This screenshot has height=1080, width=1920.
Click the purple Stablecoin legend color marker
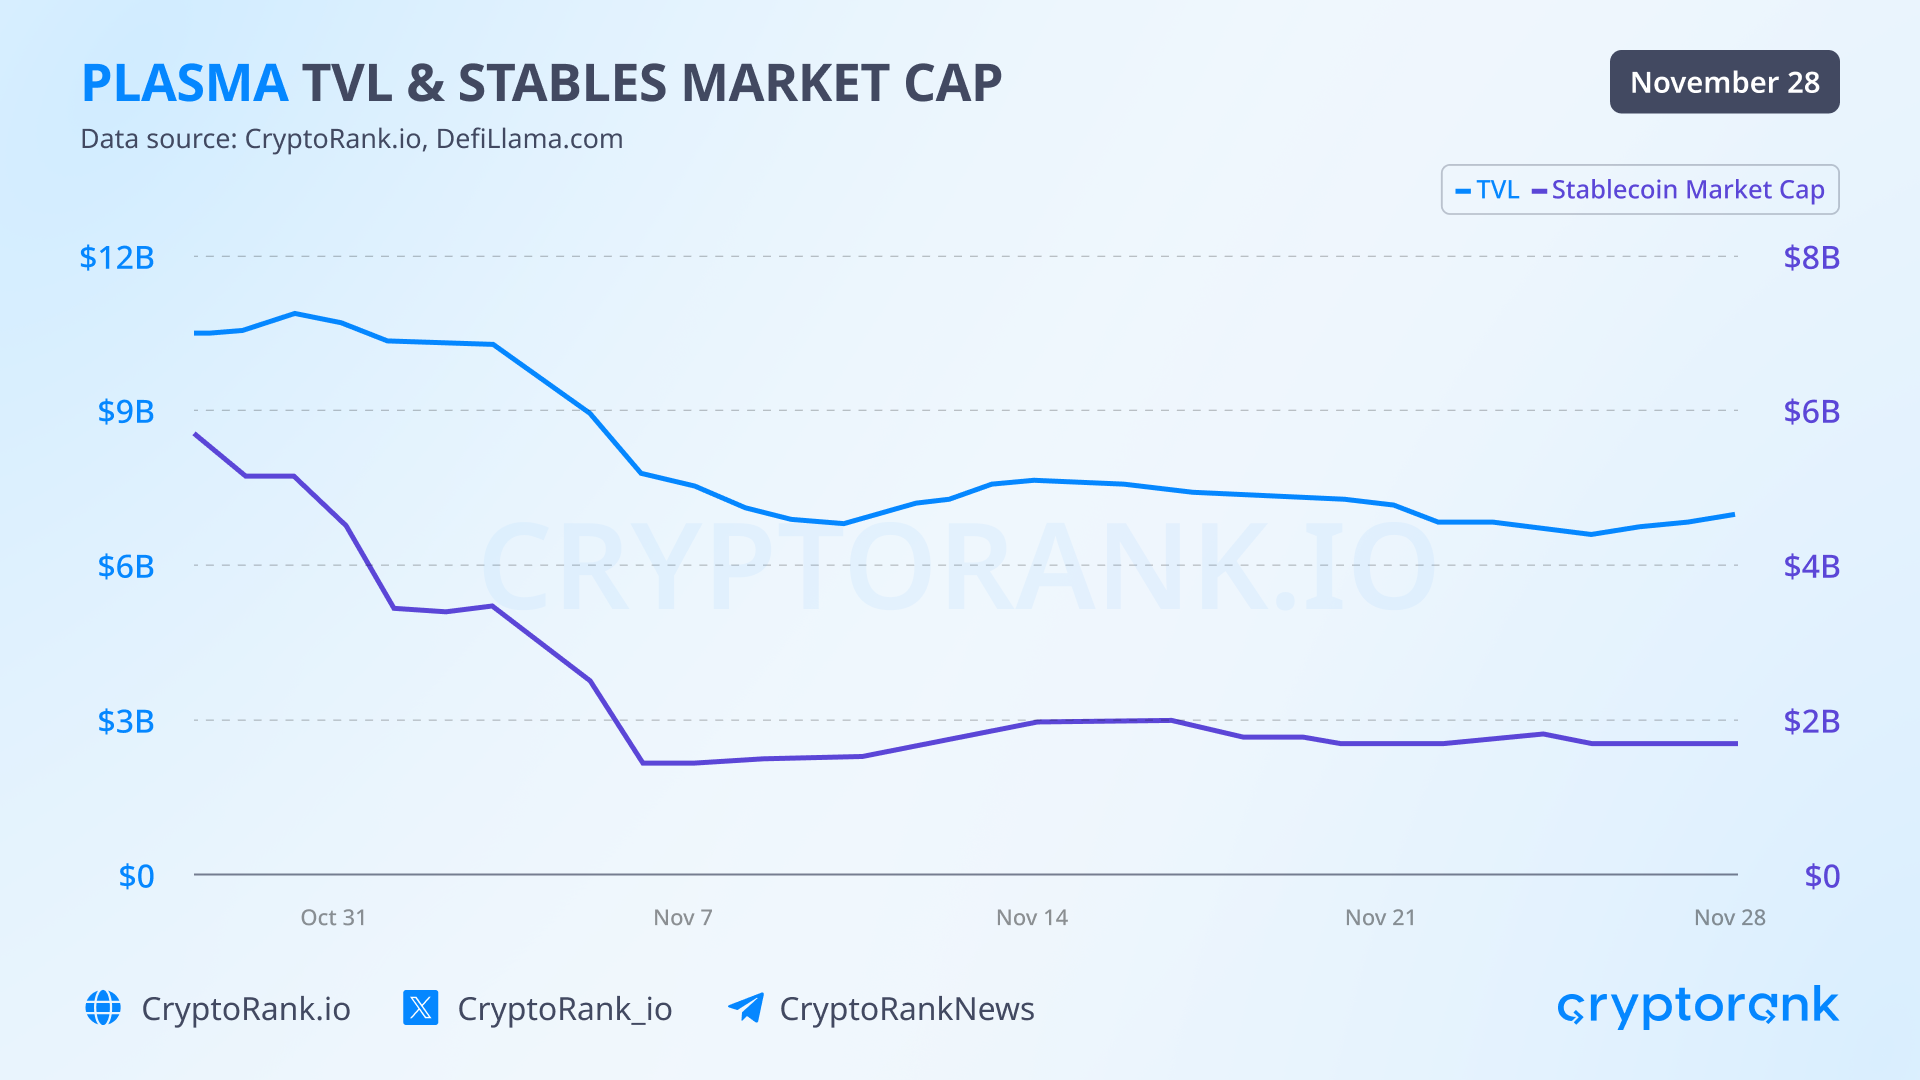tap(1539, 191)
